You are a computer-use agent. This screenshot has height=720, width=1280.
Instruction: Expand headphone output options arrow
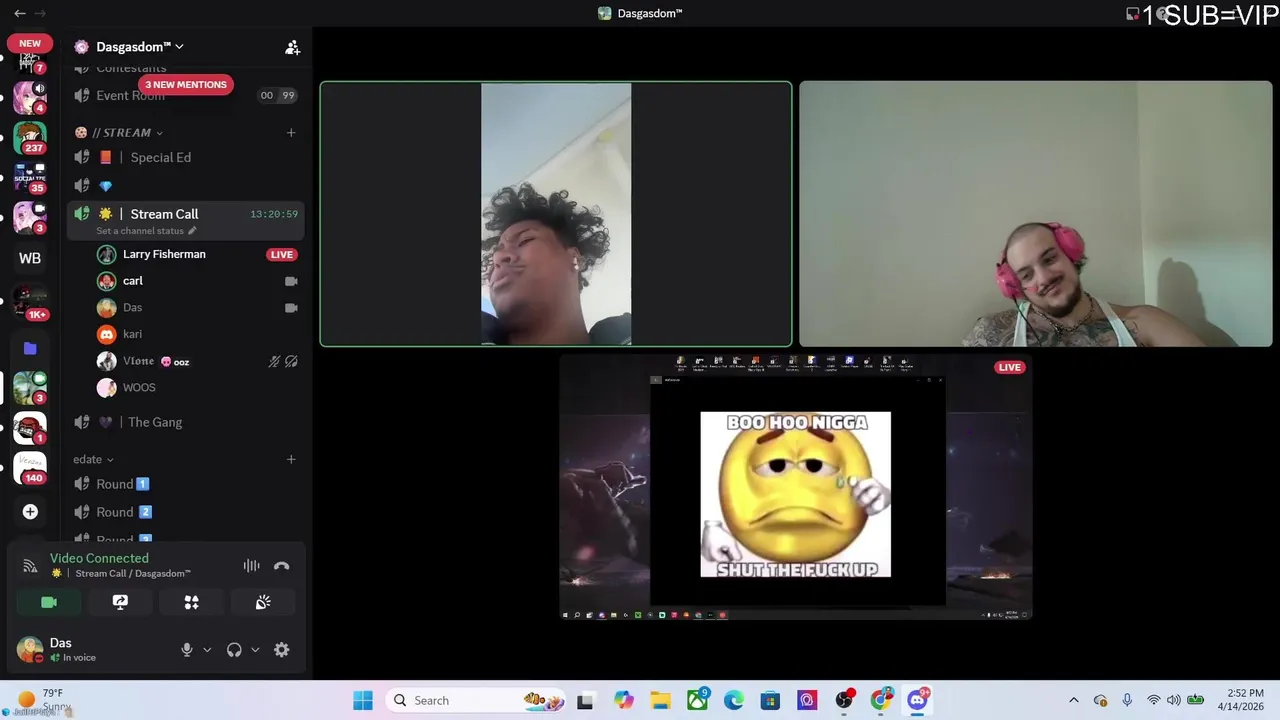click(x=255, y=650)
